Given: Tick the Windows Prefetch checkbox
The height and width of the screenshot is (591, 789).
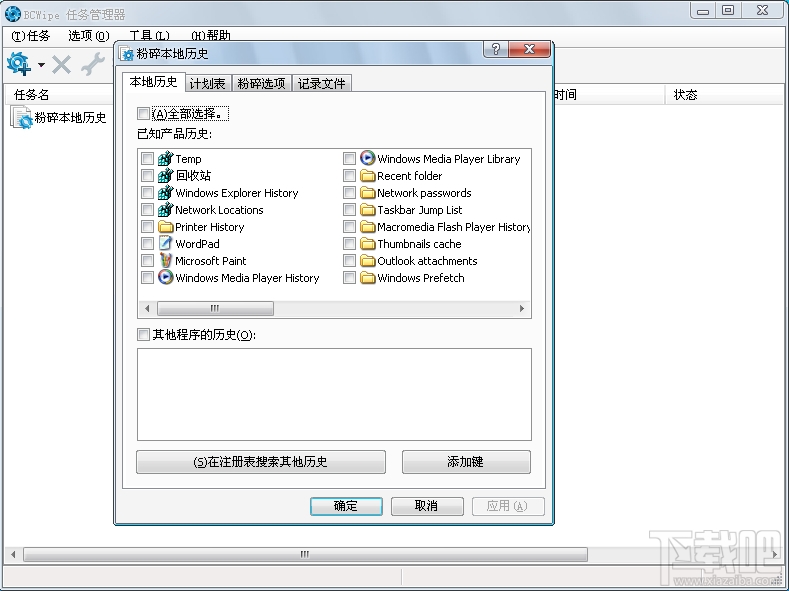Looking at the screenshot, I should tap(349, 278).
